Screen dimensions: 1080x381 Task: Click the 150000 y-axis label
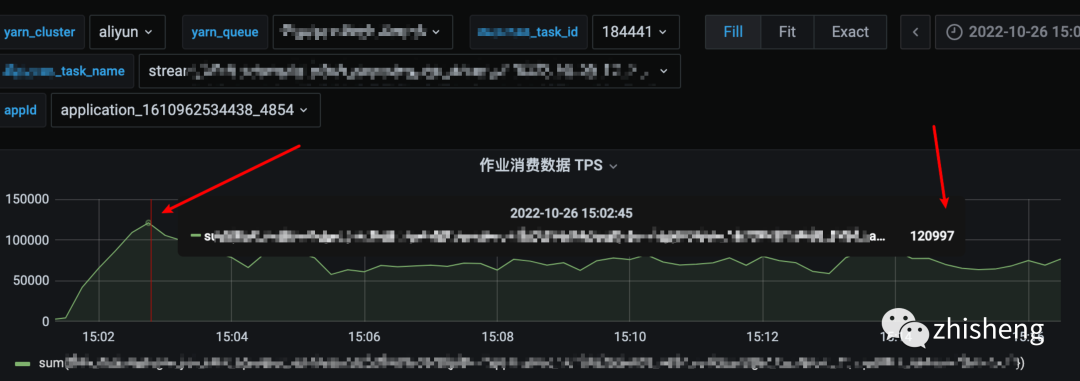(x=28, y=200)
